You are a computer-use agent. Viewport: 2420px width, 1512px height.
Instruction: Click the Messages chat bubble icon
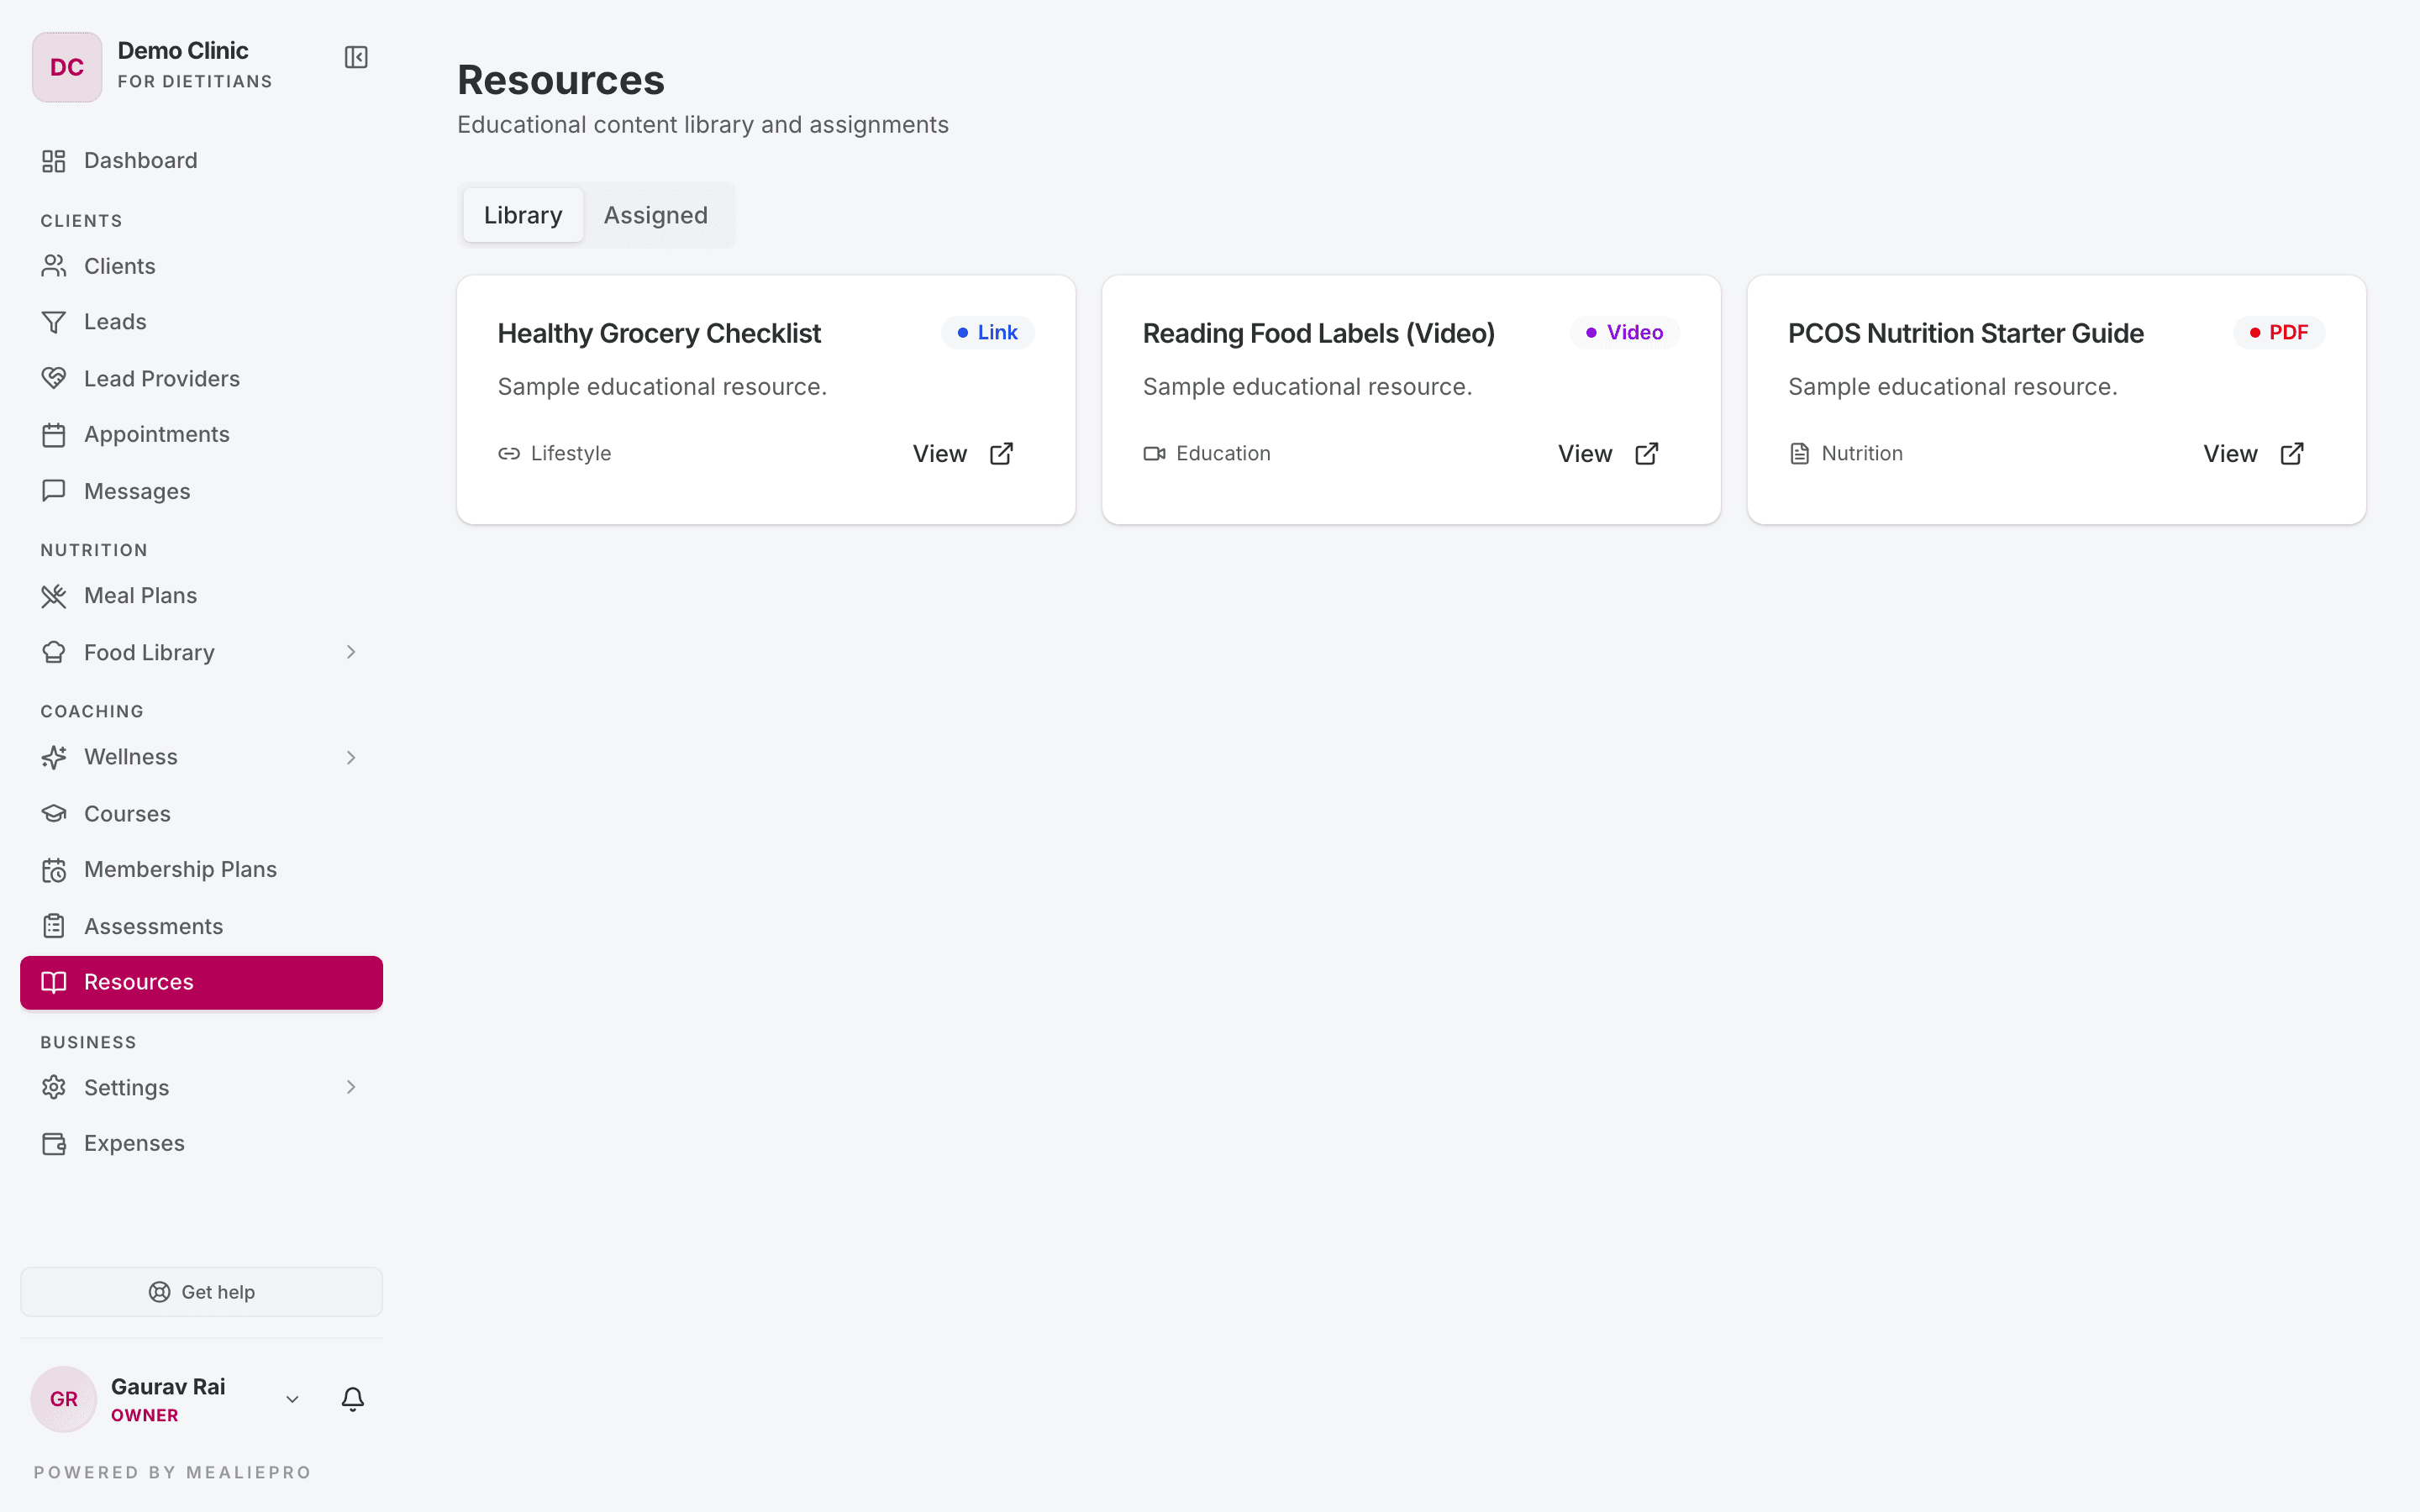(54, 491)
